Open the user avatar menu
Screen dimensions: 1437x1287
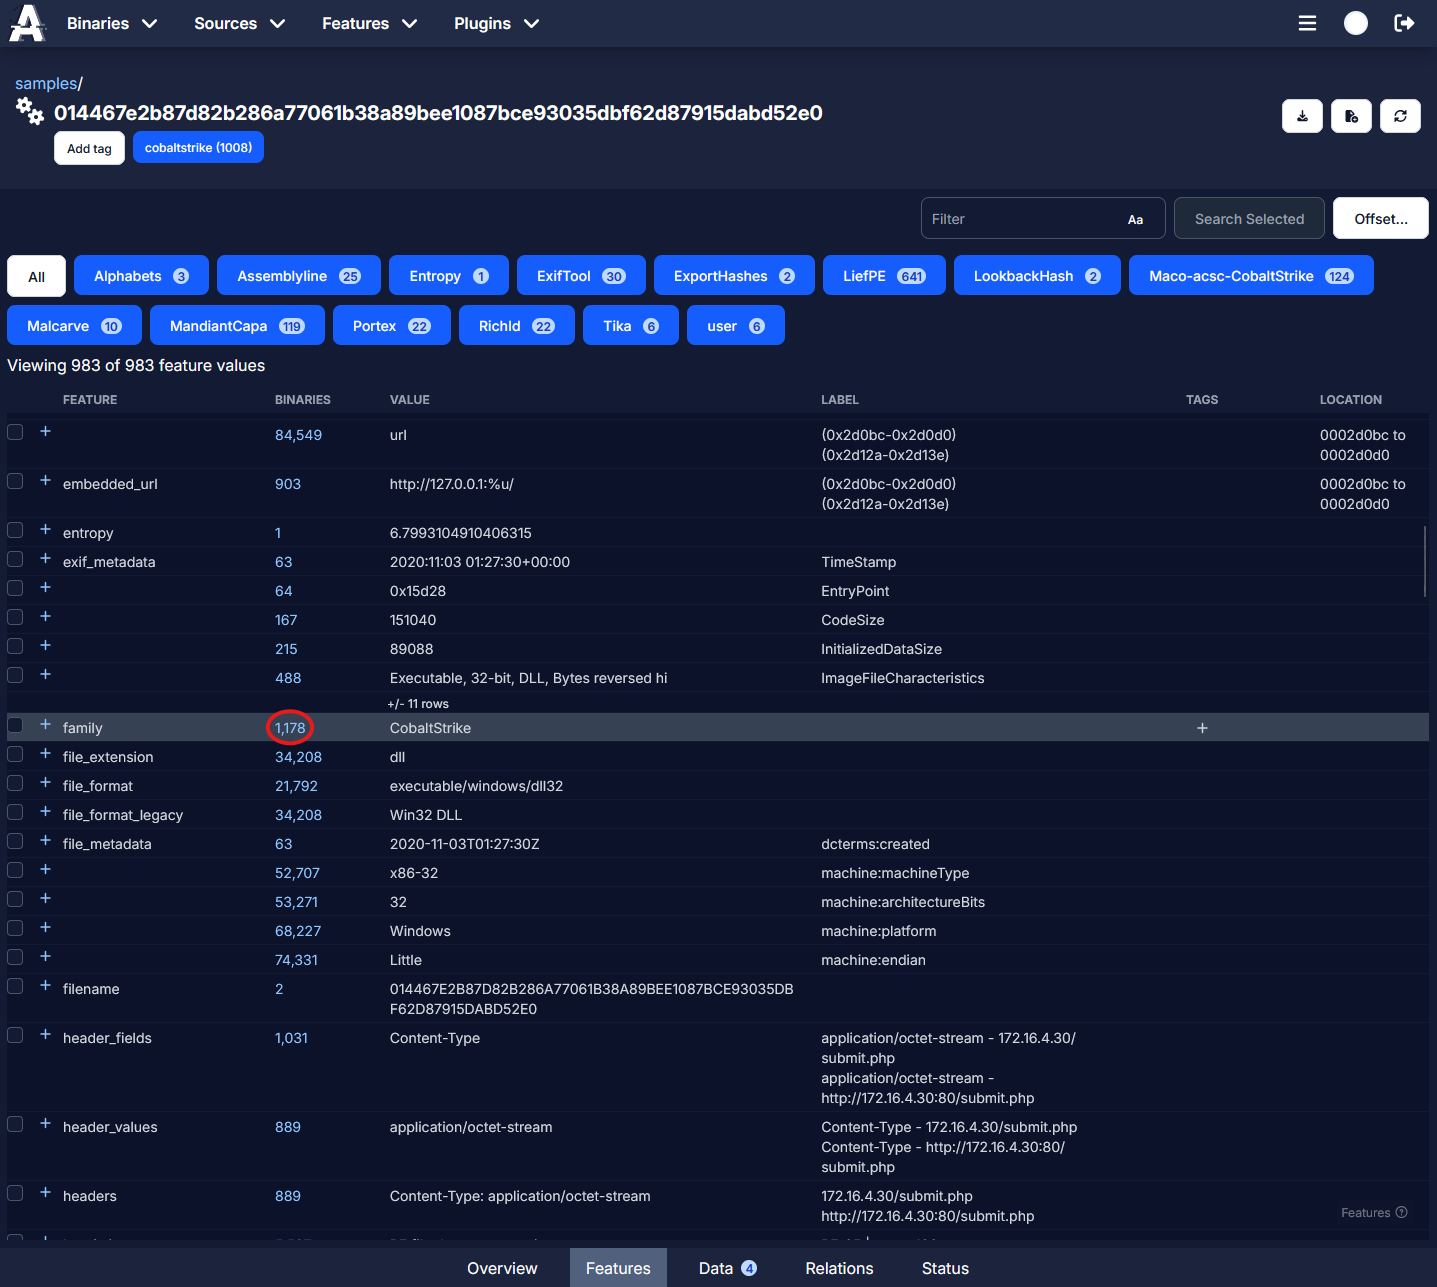click(x=1355, y=22)
